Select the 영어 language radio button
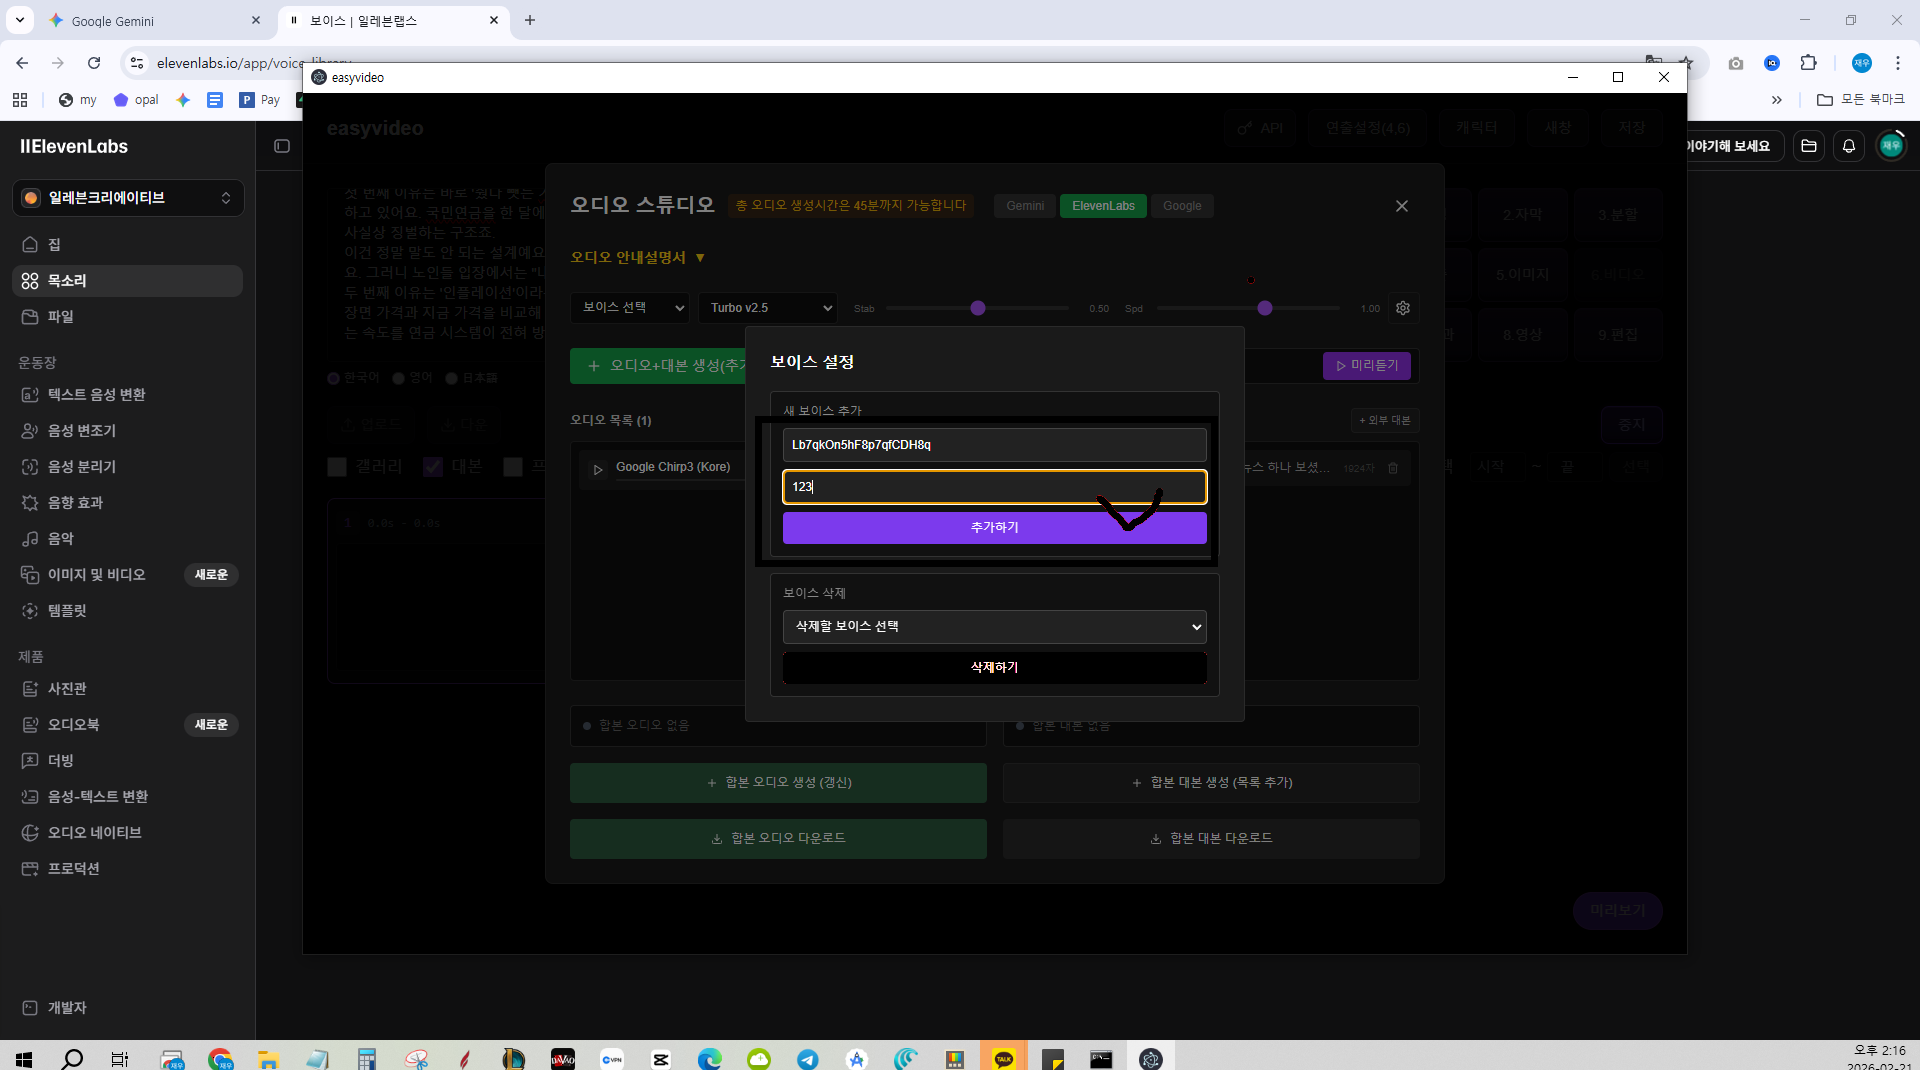This screenshot has height=1070, width=1920. click(399, 378)
